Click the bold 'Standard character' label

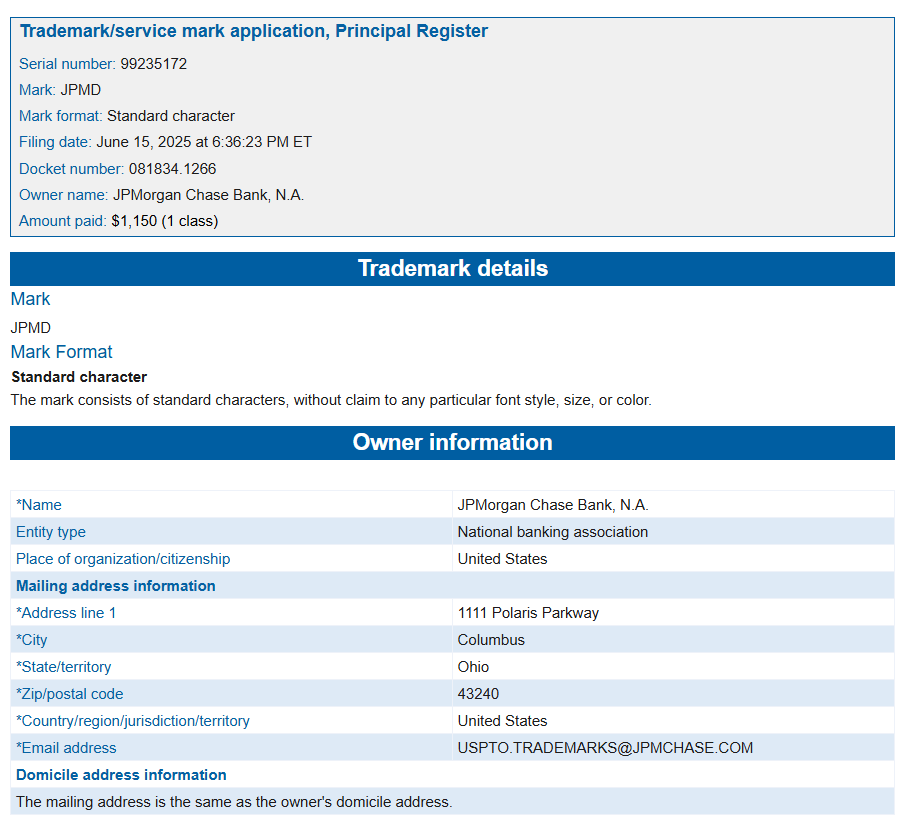pos(79,377)
